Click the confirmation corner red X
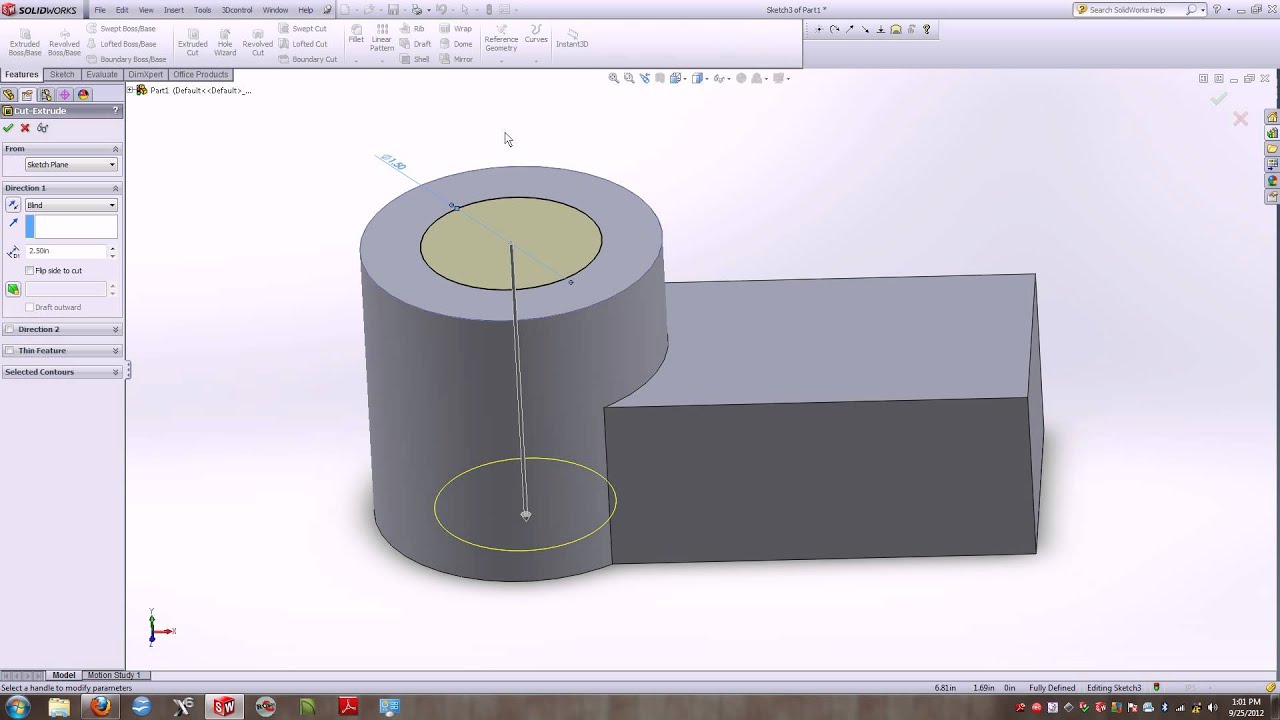Image resolution: width=1280 pixels, height=720 pixels. pos(1241,119)
